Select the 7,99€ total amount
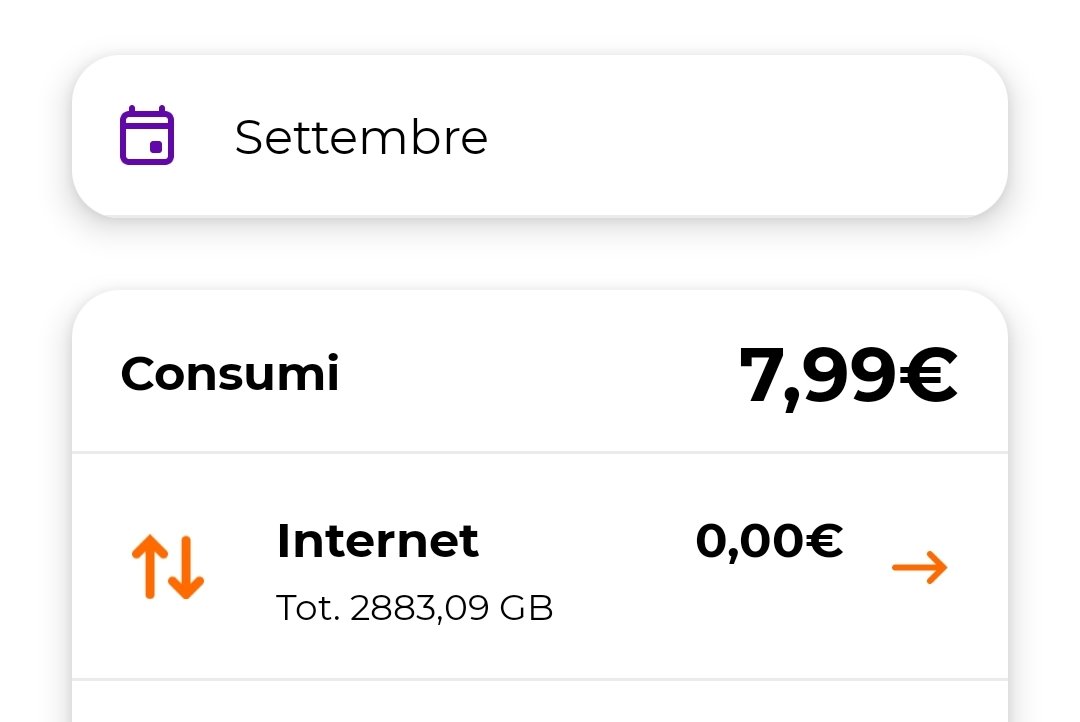 848,376
